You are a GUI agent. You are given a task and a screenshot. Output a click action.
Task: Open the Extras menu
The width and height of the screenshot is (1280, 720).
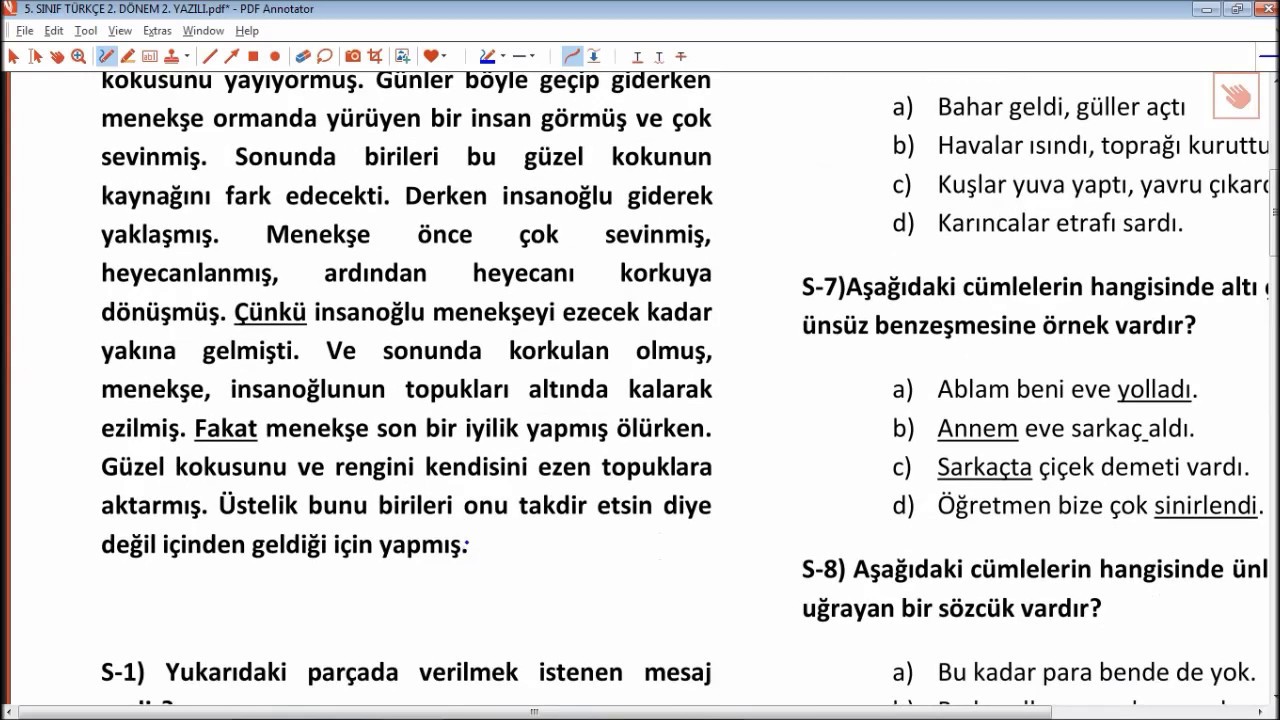click(x=157, y=31)
